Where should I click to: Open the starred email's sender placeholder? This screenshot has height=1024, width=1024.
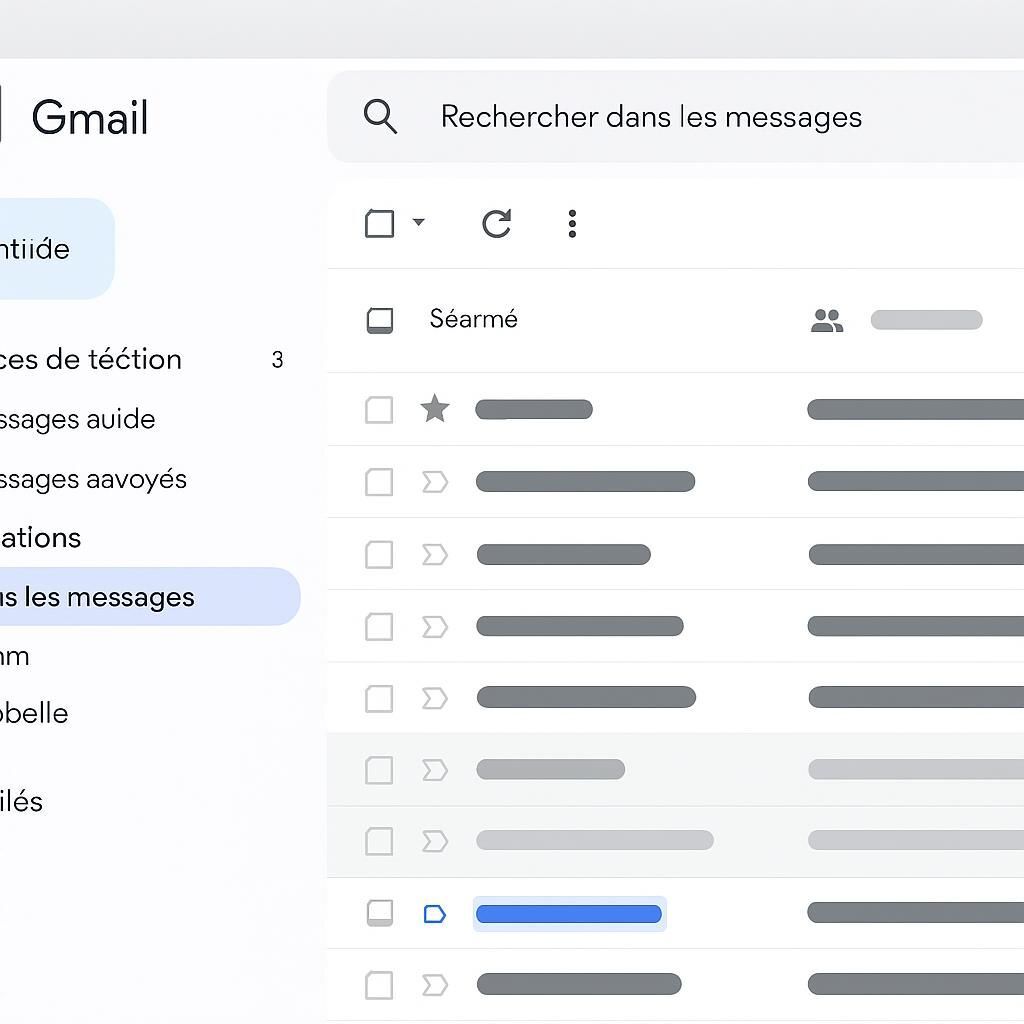pos(534,409)
